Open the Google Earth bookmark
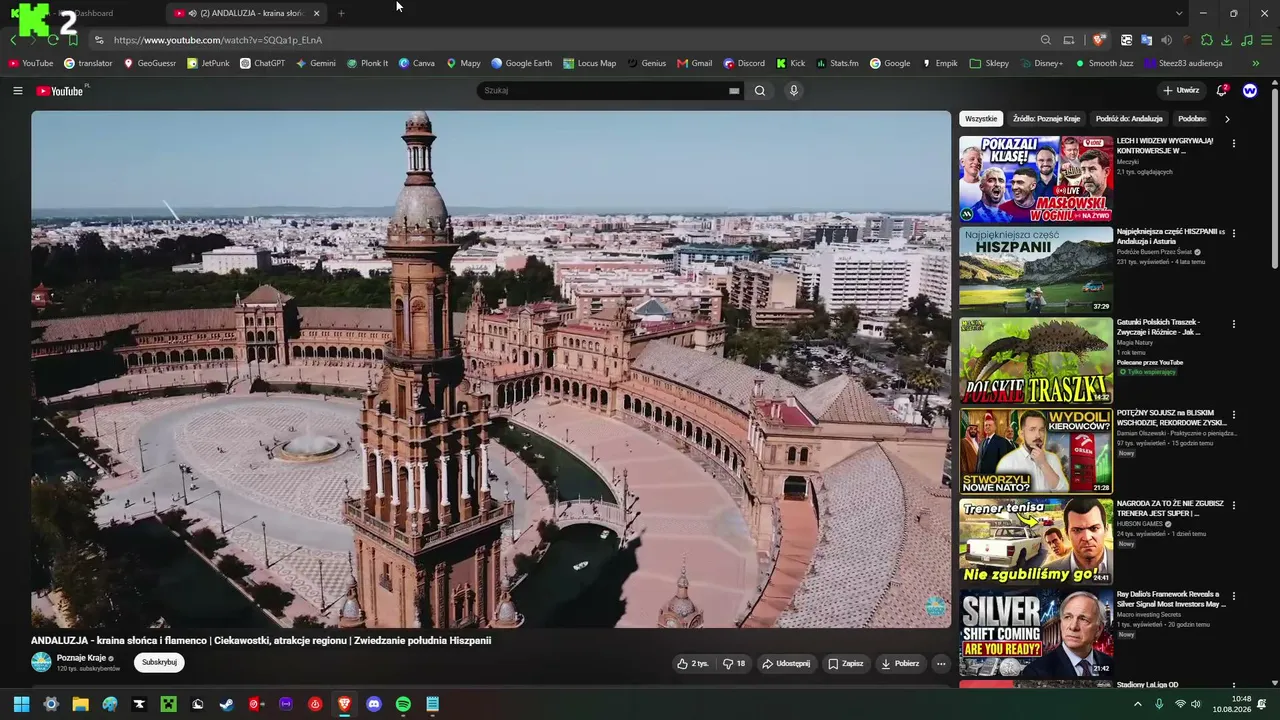The image size is (1280, 720). click(x=521, y=63)
